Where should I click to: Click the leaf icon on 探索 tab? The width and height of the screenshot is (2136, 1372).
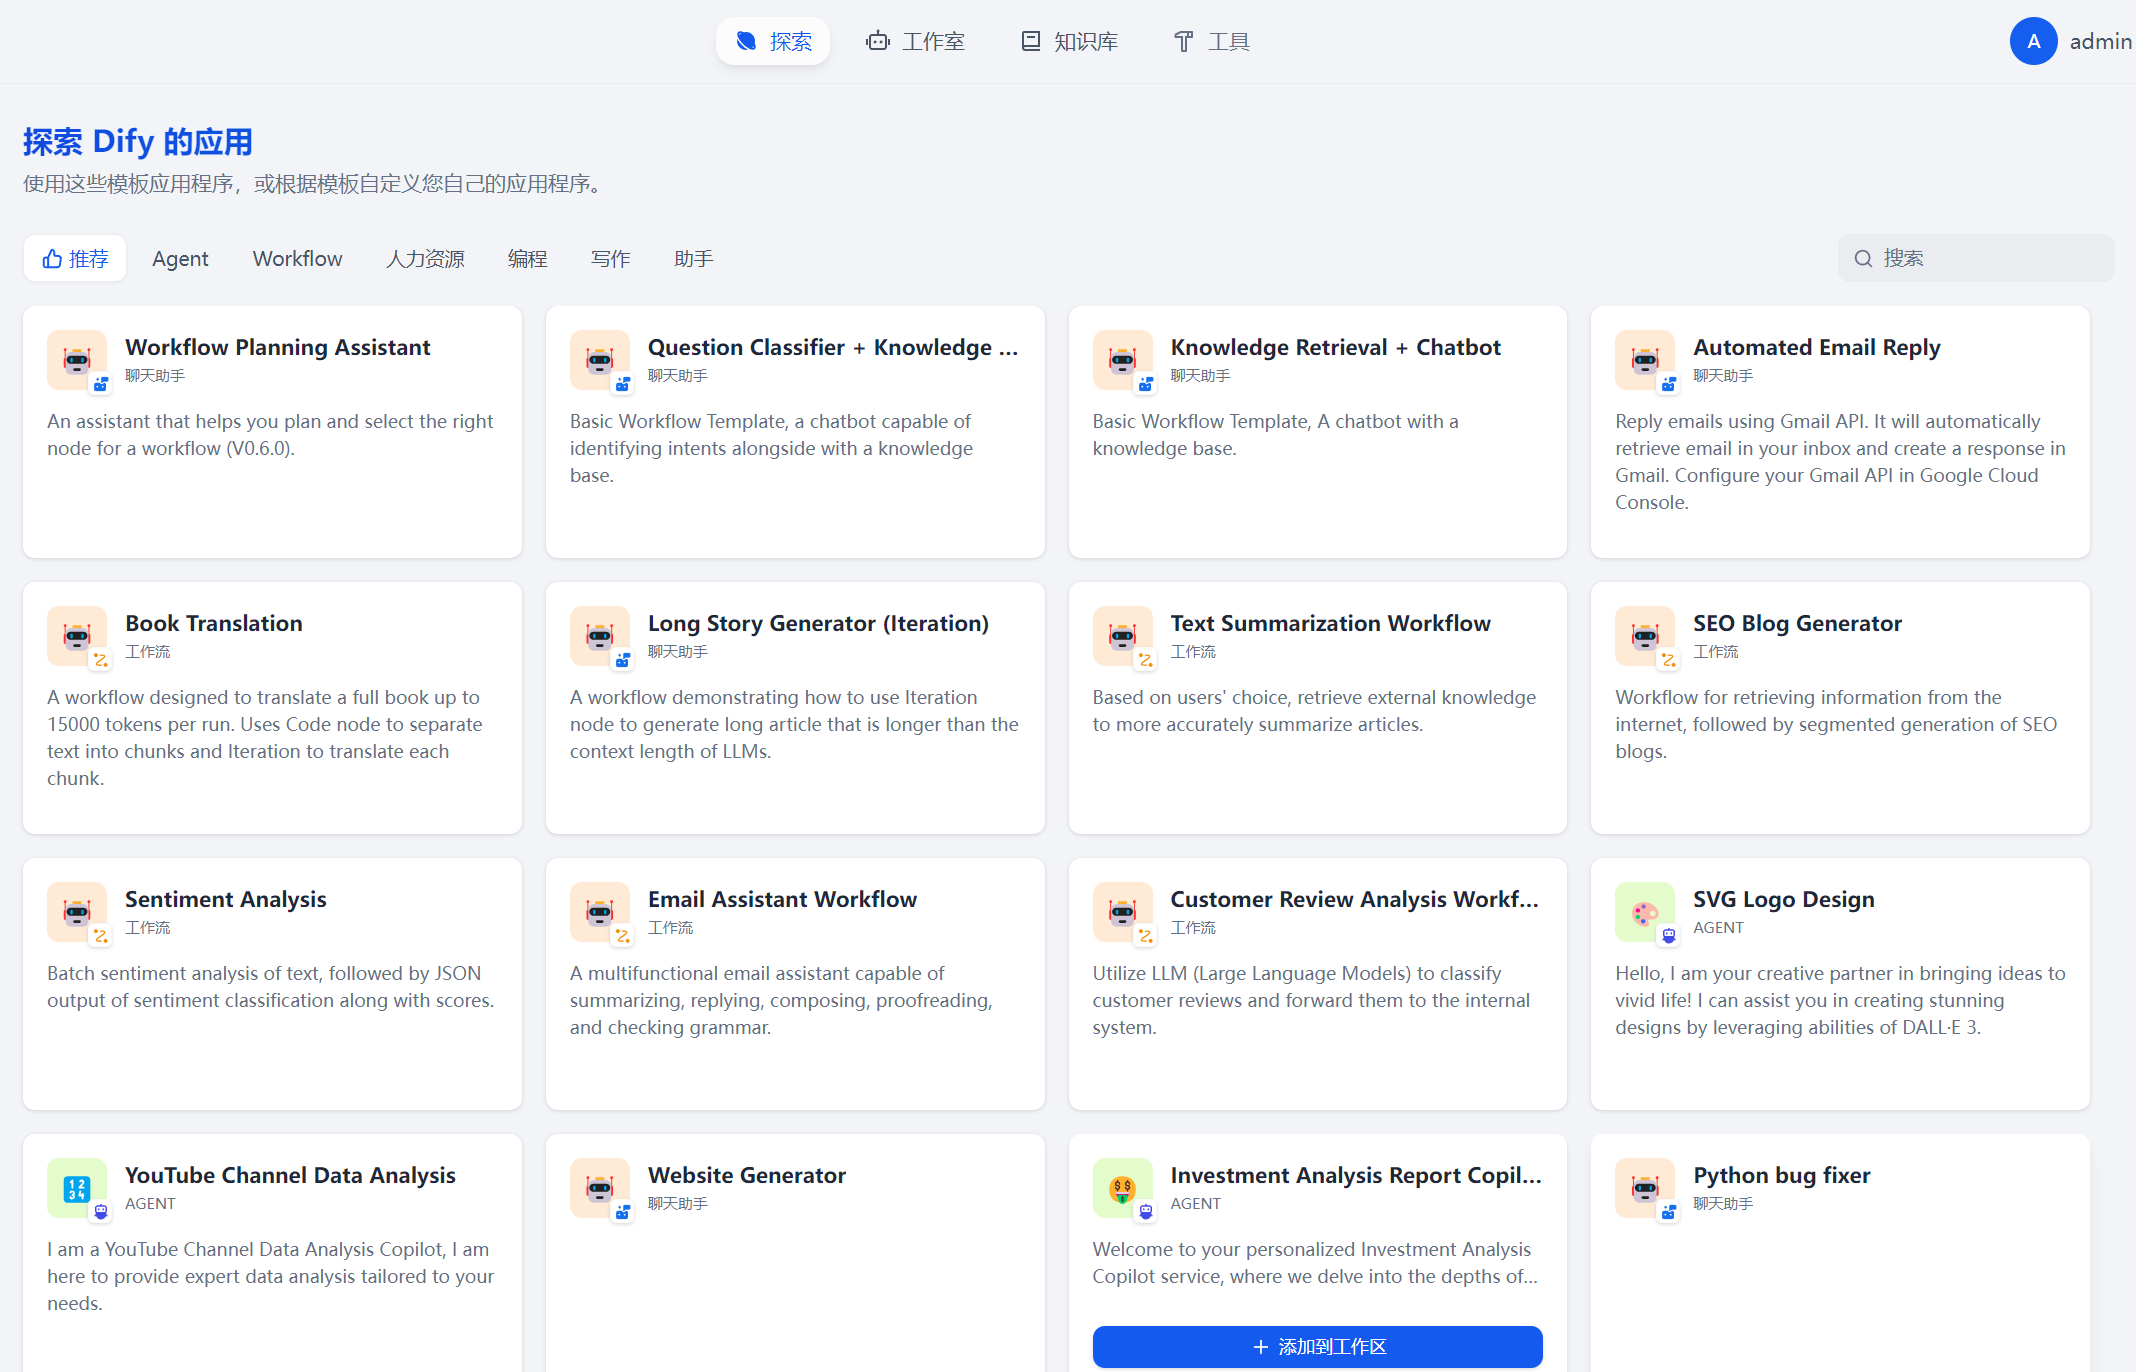pos(746,41)
